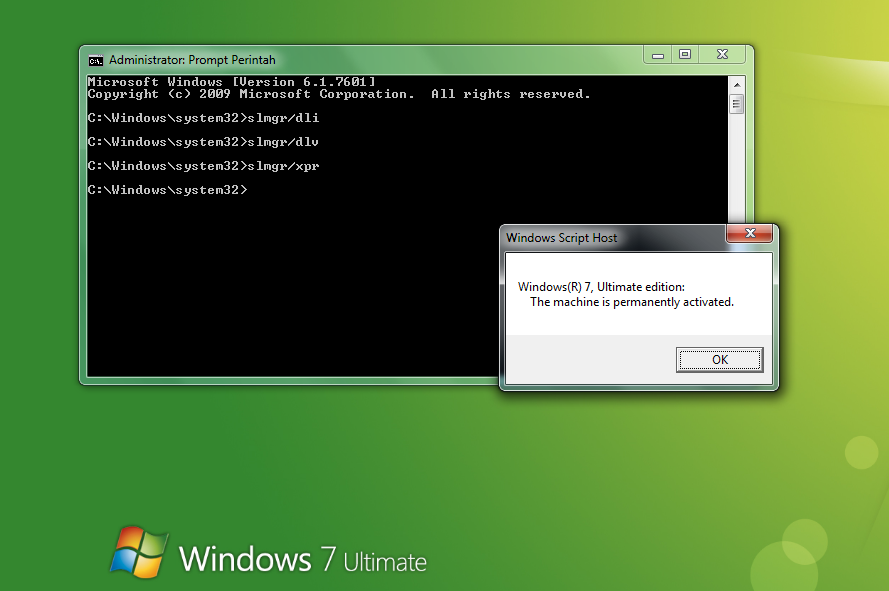Click the "Administrator: Prompt Perintah" title text

[x=192, y=60]
